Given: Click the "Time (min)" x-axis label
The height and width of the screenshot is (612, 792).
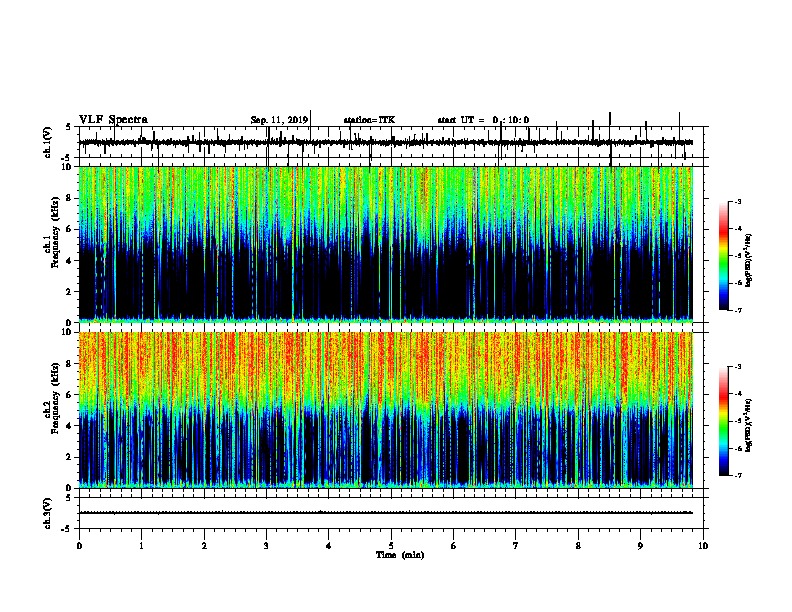Looking at the screenshot, I should pos(400,555).
